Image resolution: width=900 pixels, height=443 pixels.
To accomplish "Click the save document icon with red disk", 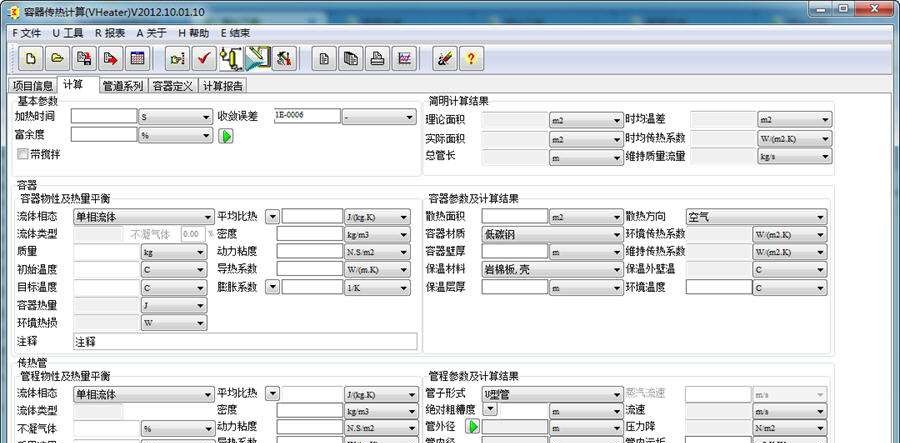I will (x=84, y=59).
